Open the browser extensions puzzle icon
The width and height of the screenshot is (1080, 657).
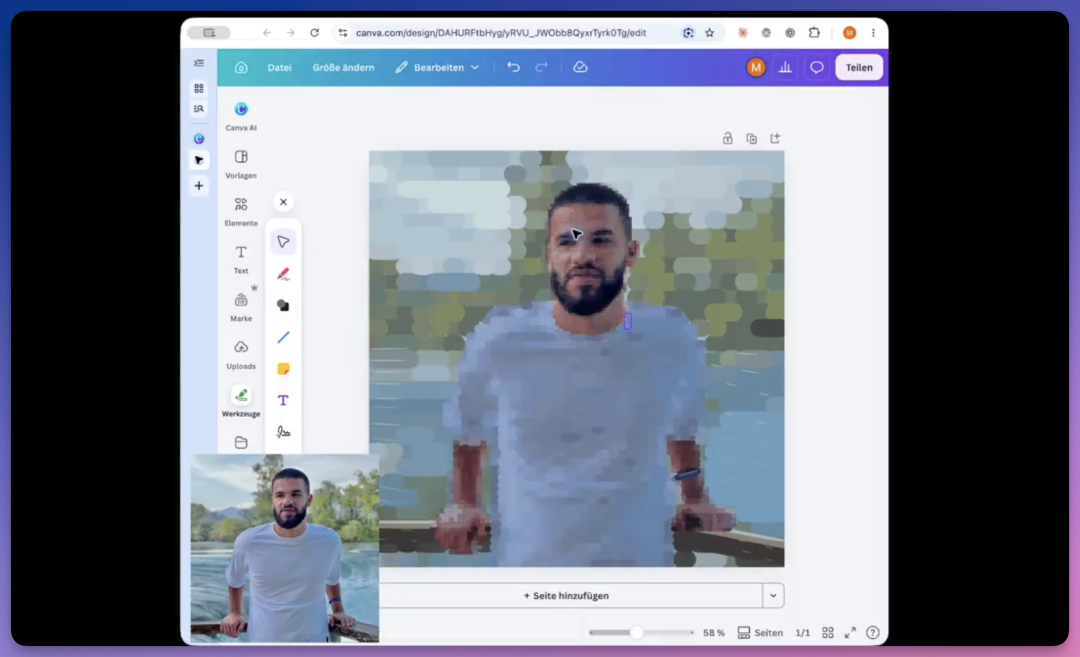click(x=814, y=32)
